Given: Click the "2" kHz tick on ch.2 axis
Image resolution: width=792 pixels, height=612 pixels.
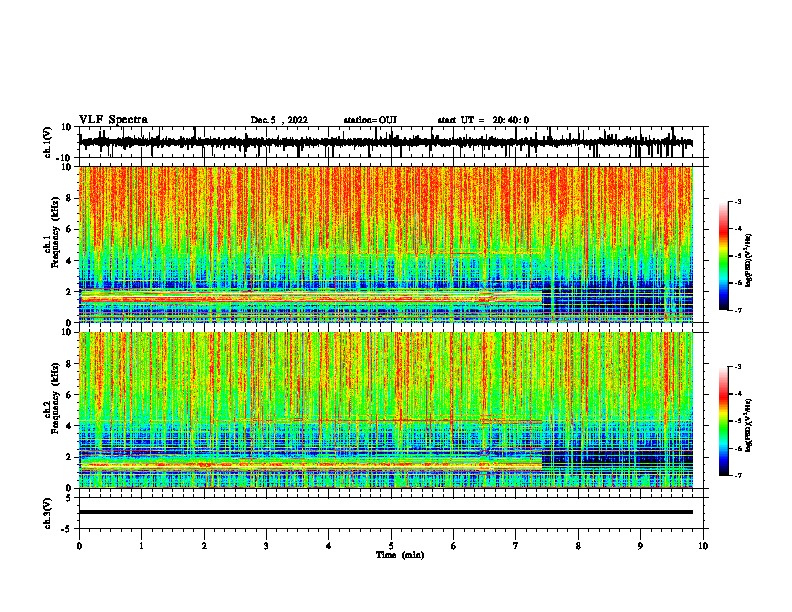Looking at the screenshot, I should coord(69,457).
